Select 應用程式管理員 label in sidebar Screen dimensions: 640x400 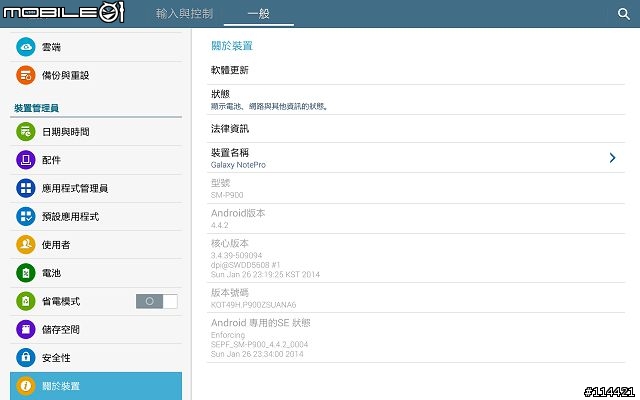[75, 188]
